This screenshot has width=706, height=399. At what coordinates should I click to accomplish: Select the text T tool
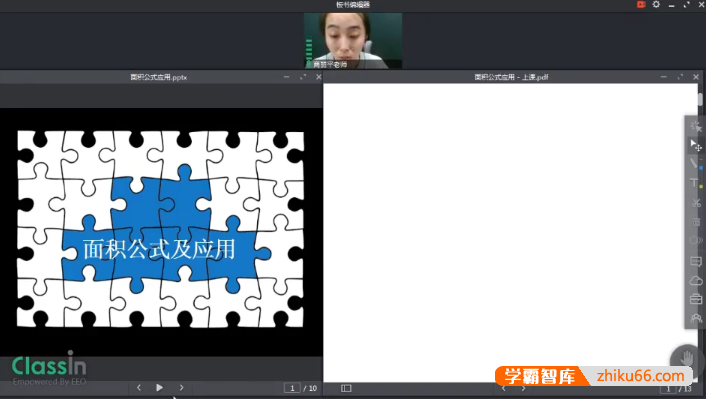(694, 182)
